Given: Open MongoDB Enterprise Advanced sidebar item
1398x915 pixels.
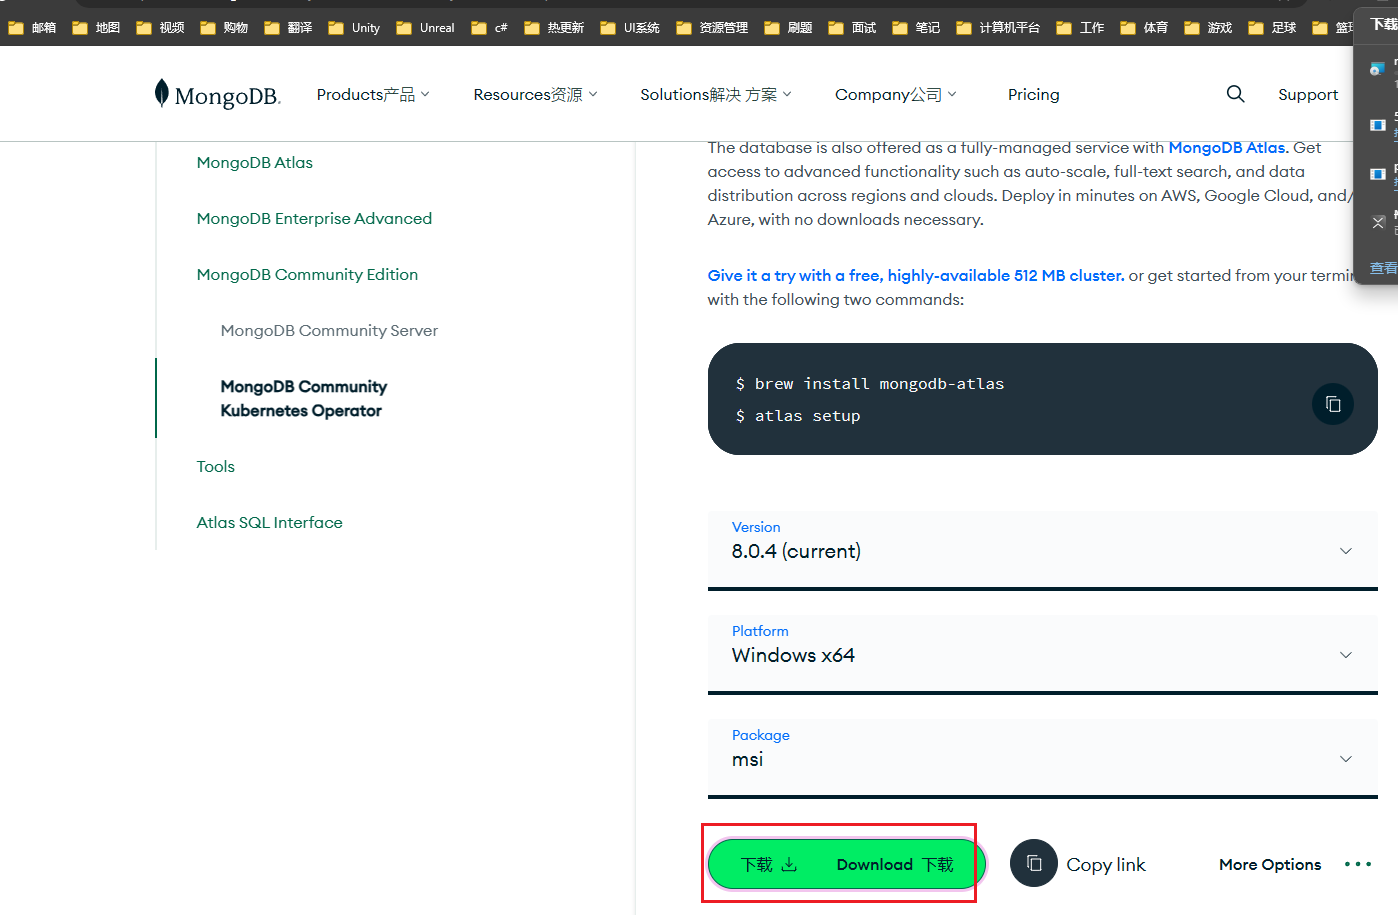Looking at the screenshot, I should pos(314,219).
